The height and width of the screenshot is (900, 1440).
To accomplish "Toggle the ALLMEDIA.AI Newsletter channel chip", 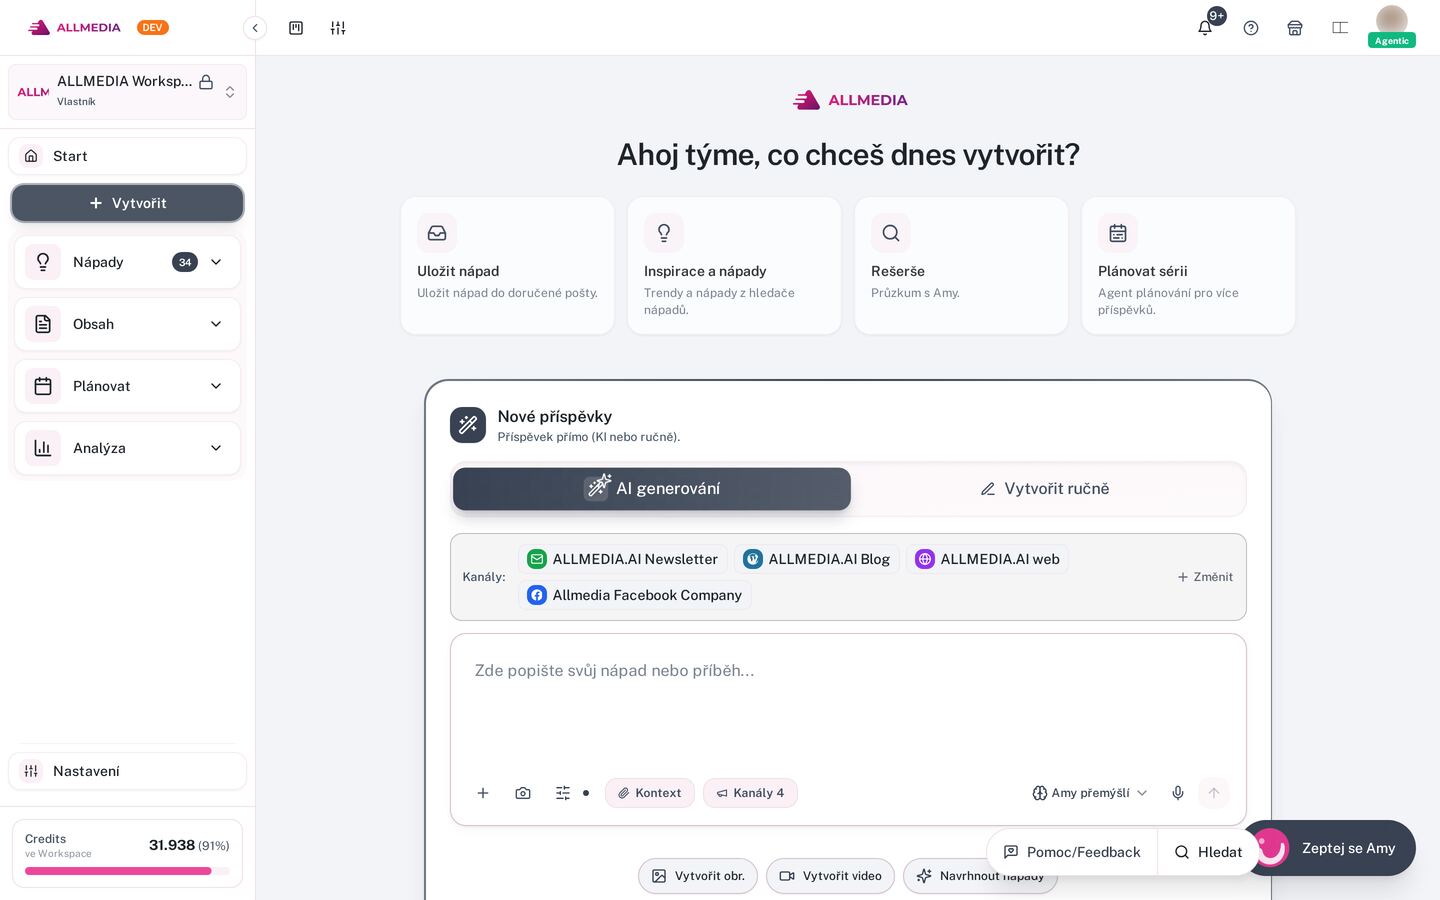I will coord(623,559).
